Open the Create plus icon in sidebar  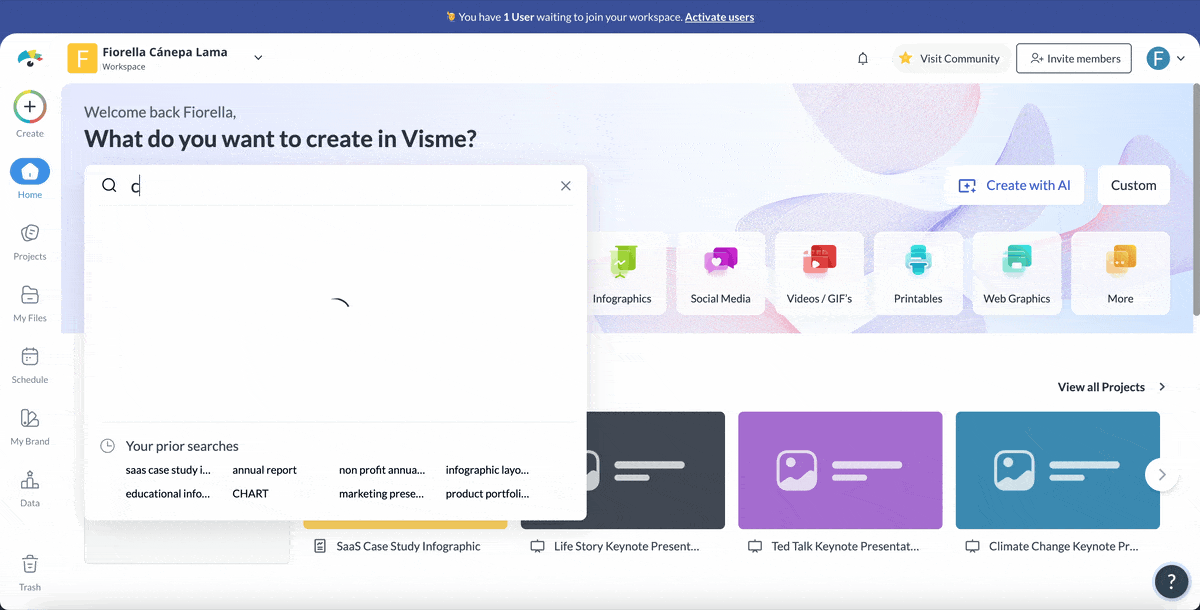point(30,106)
